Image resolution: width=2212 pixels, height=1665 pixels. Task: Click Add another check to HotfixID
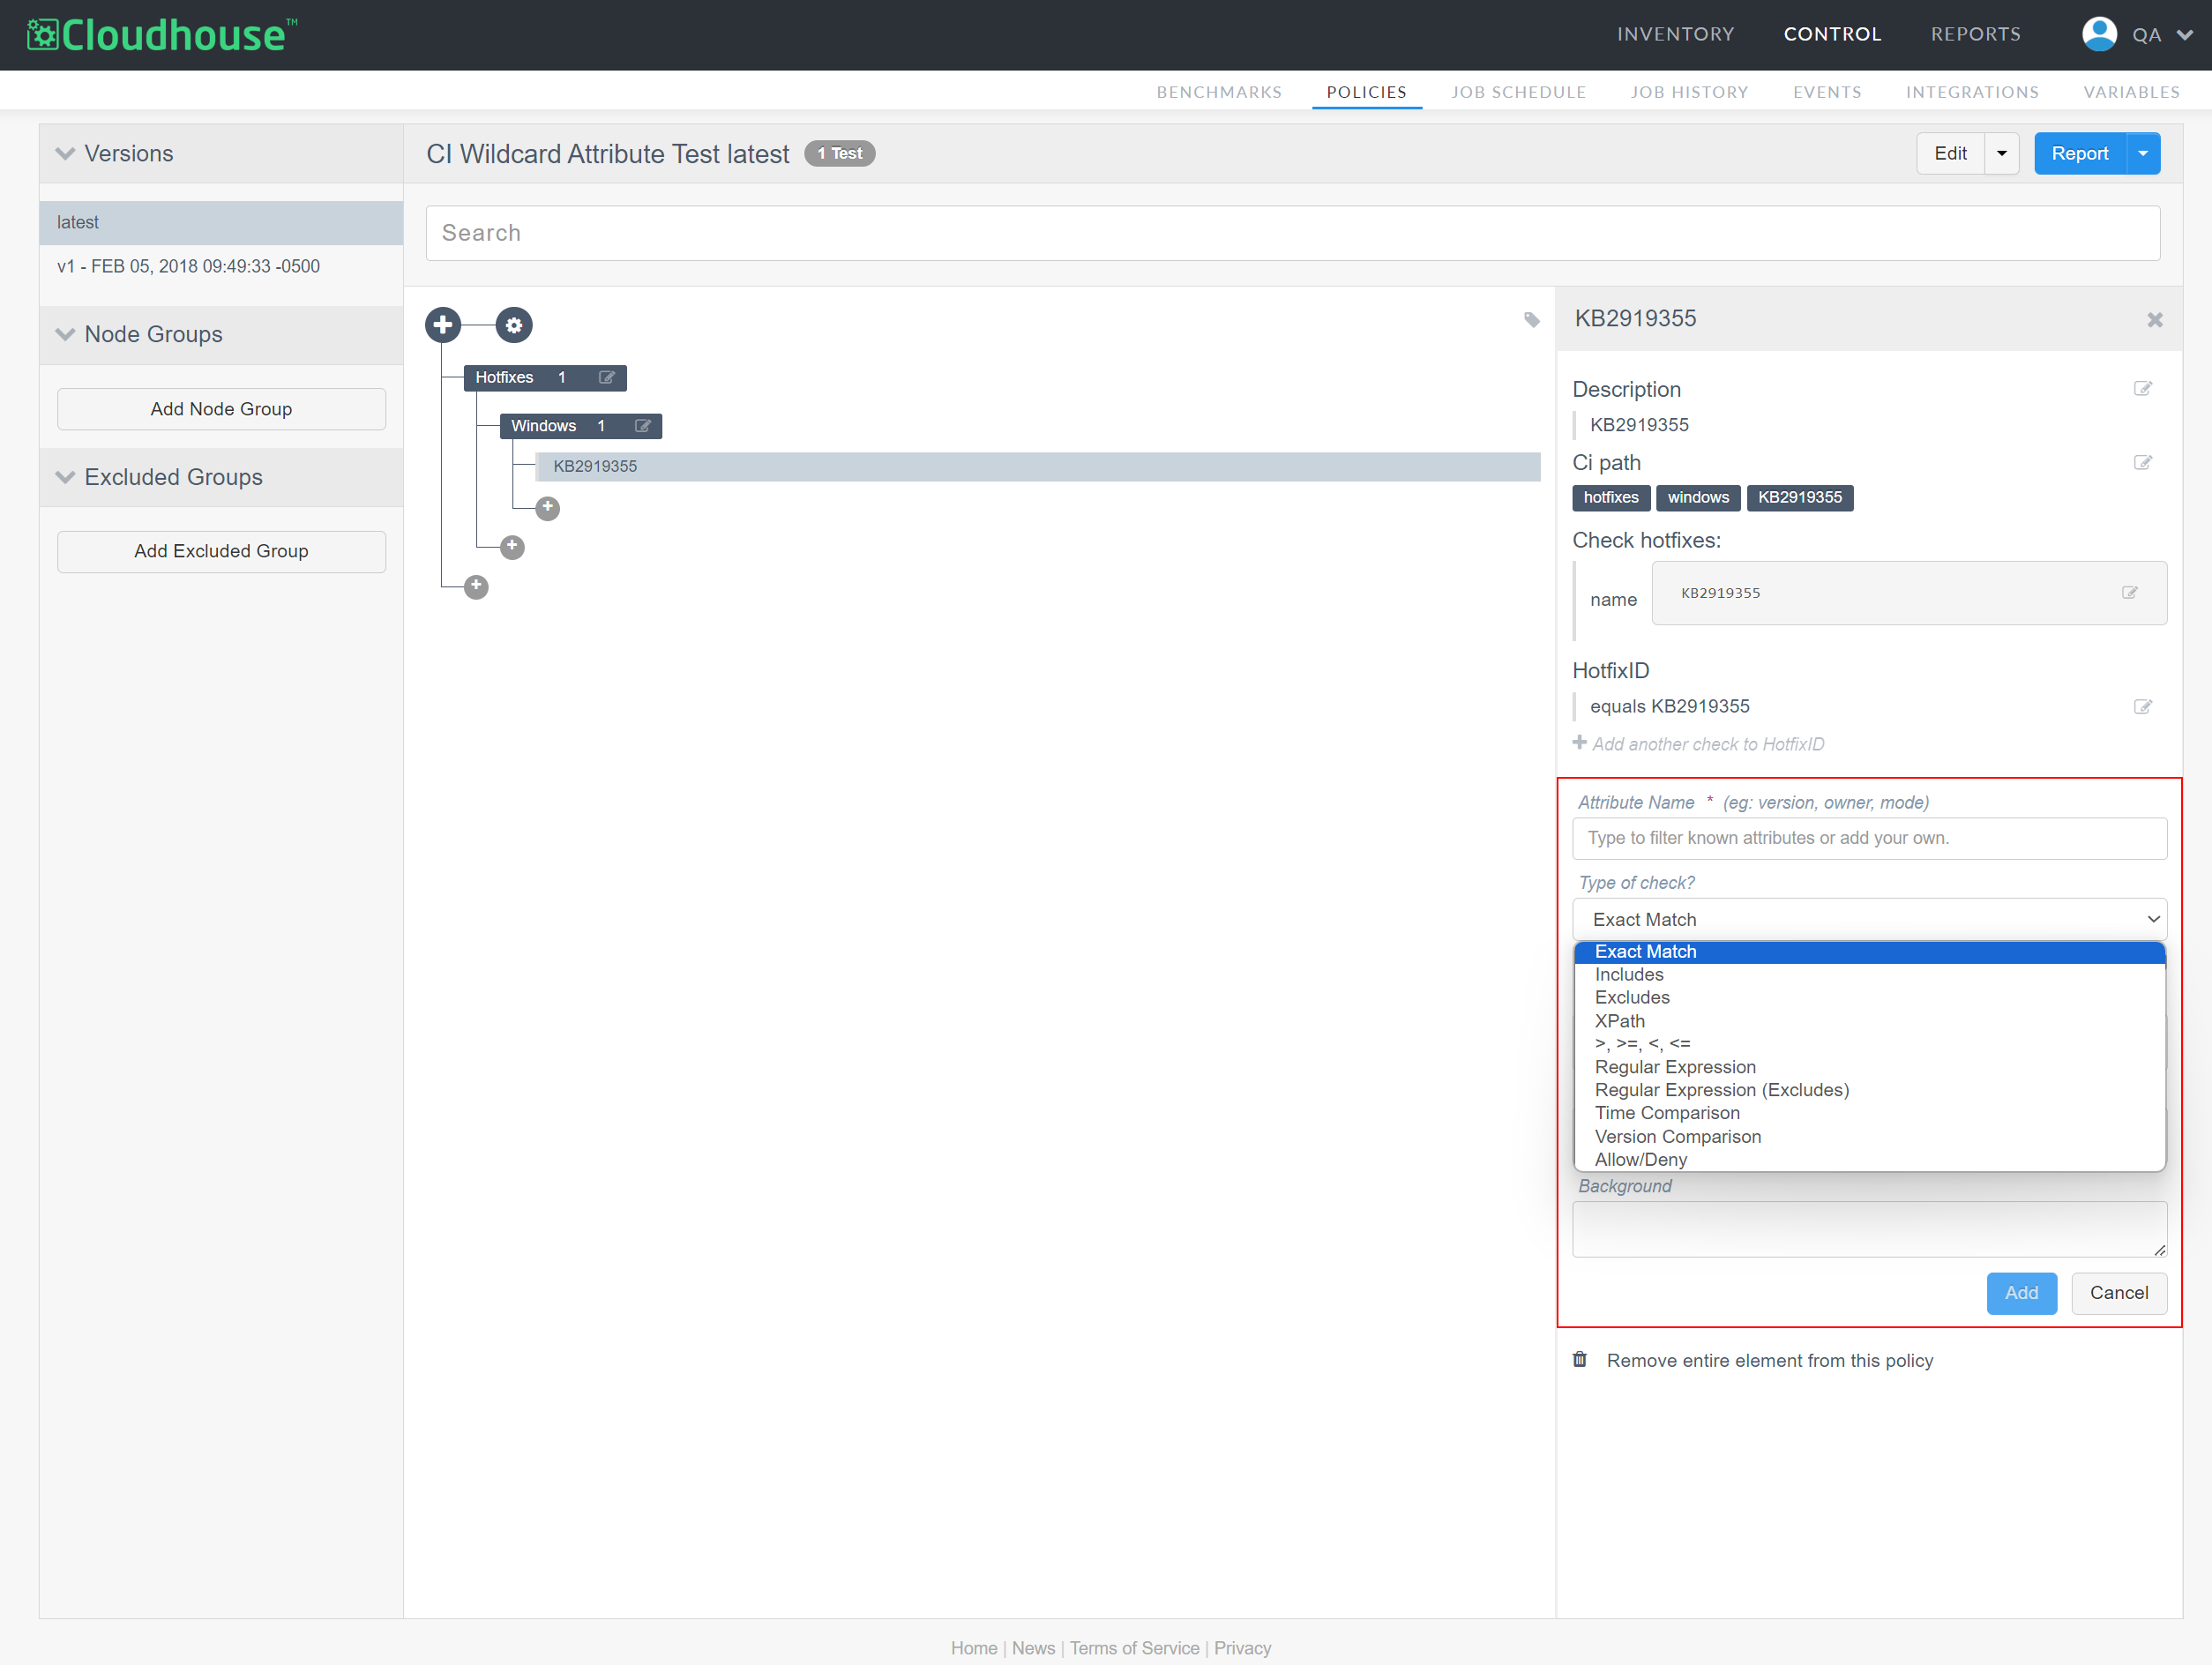(1707, 744)
